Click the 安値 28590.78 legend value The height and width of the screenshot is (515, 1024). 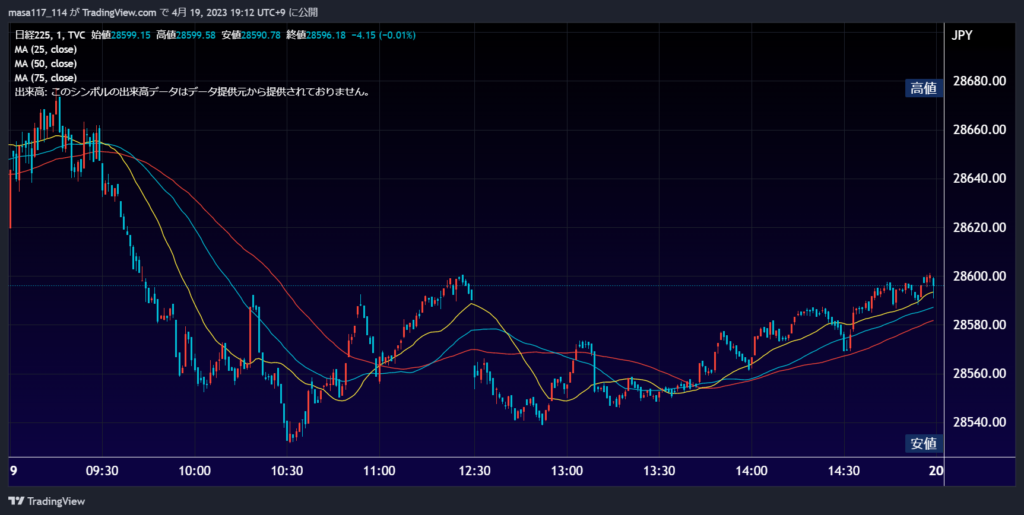(251, 35)
